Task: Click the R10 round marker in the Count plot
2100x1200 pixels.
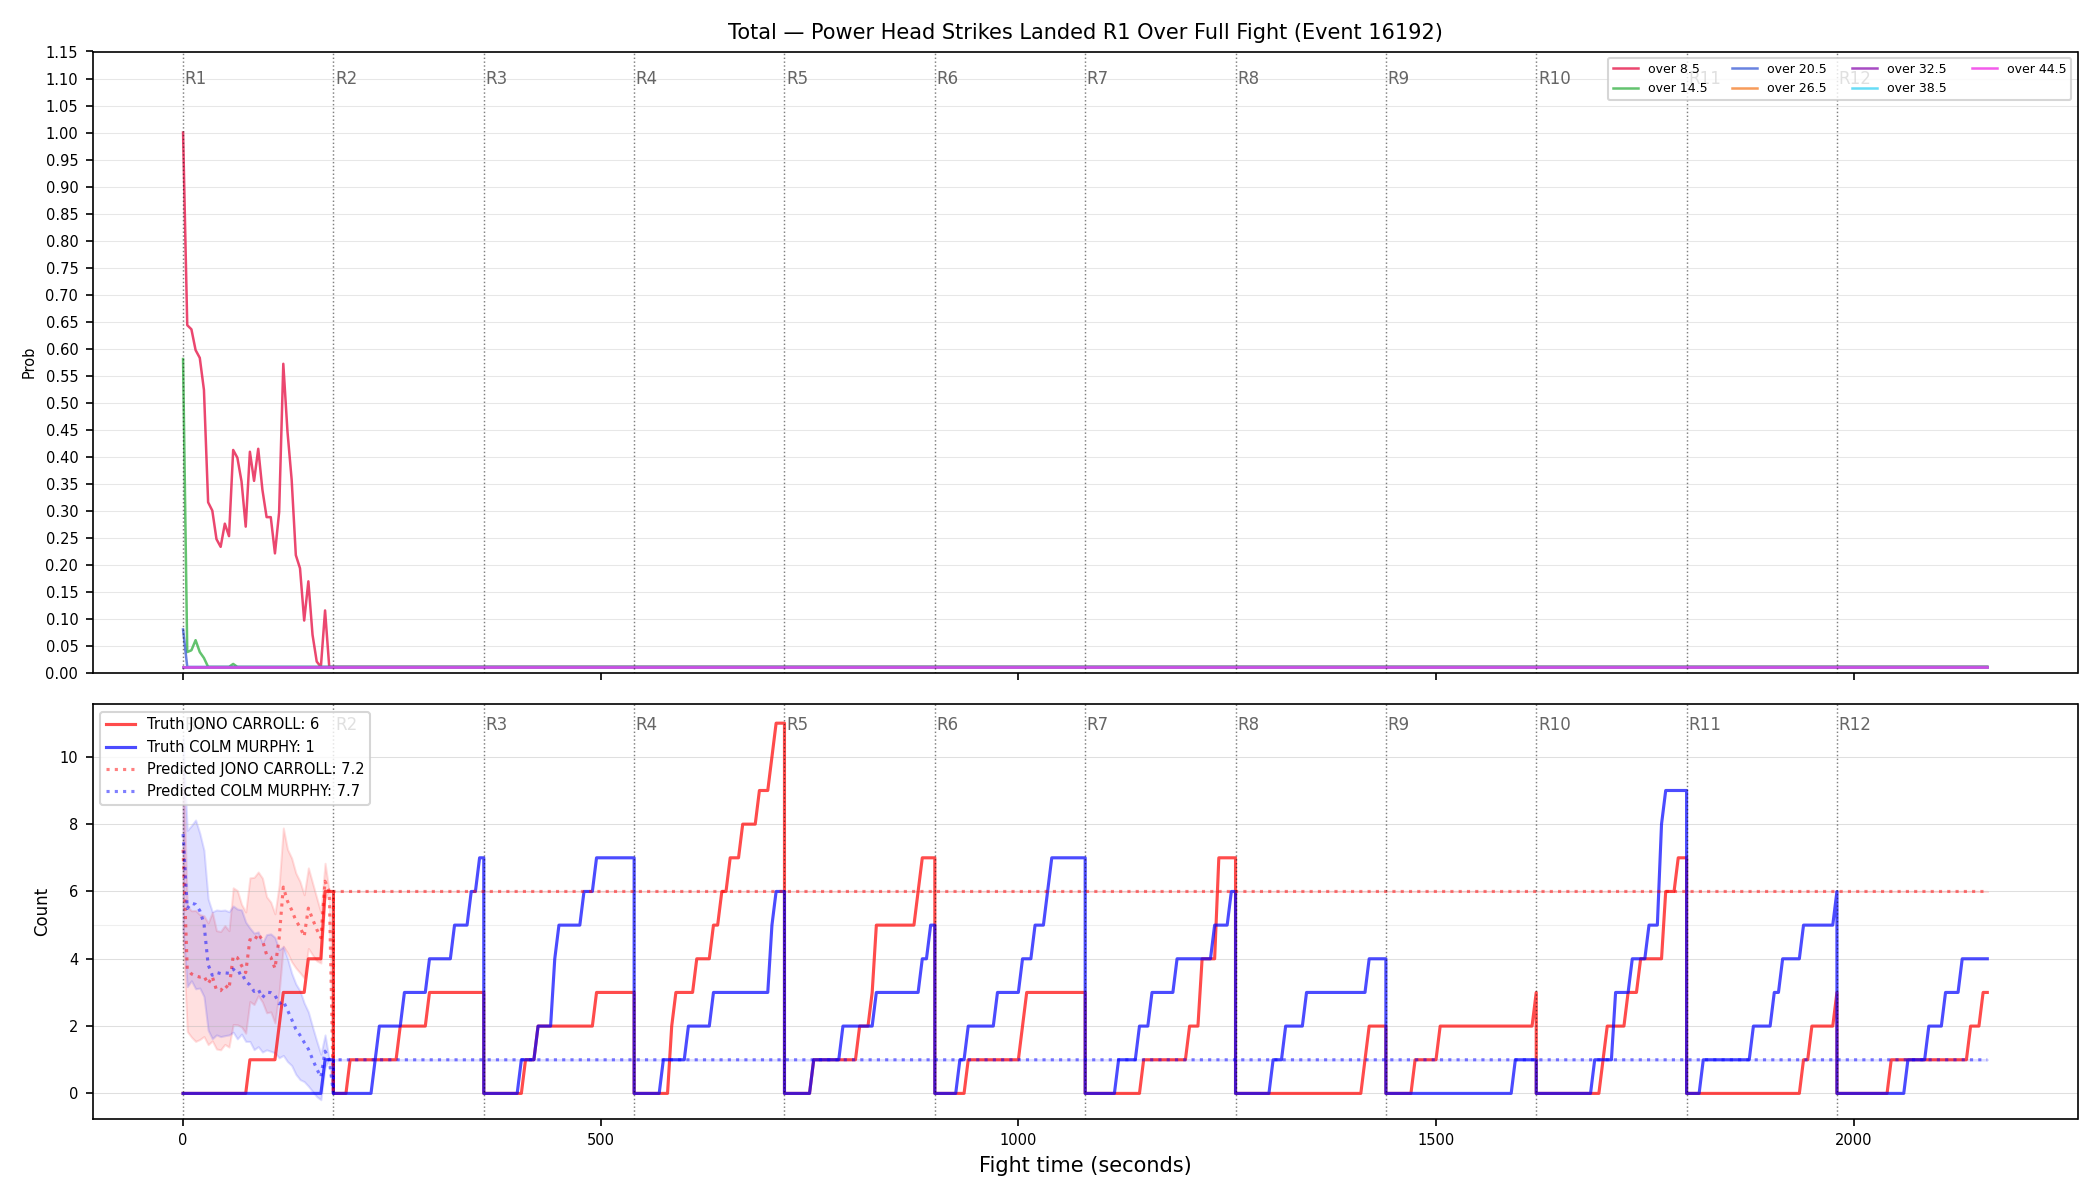Action: click(x=1554, y=724)
